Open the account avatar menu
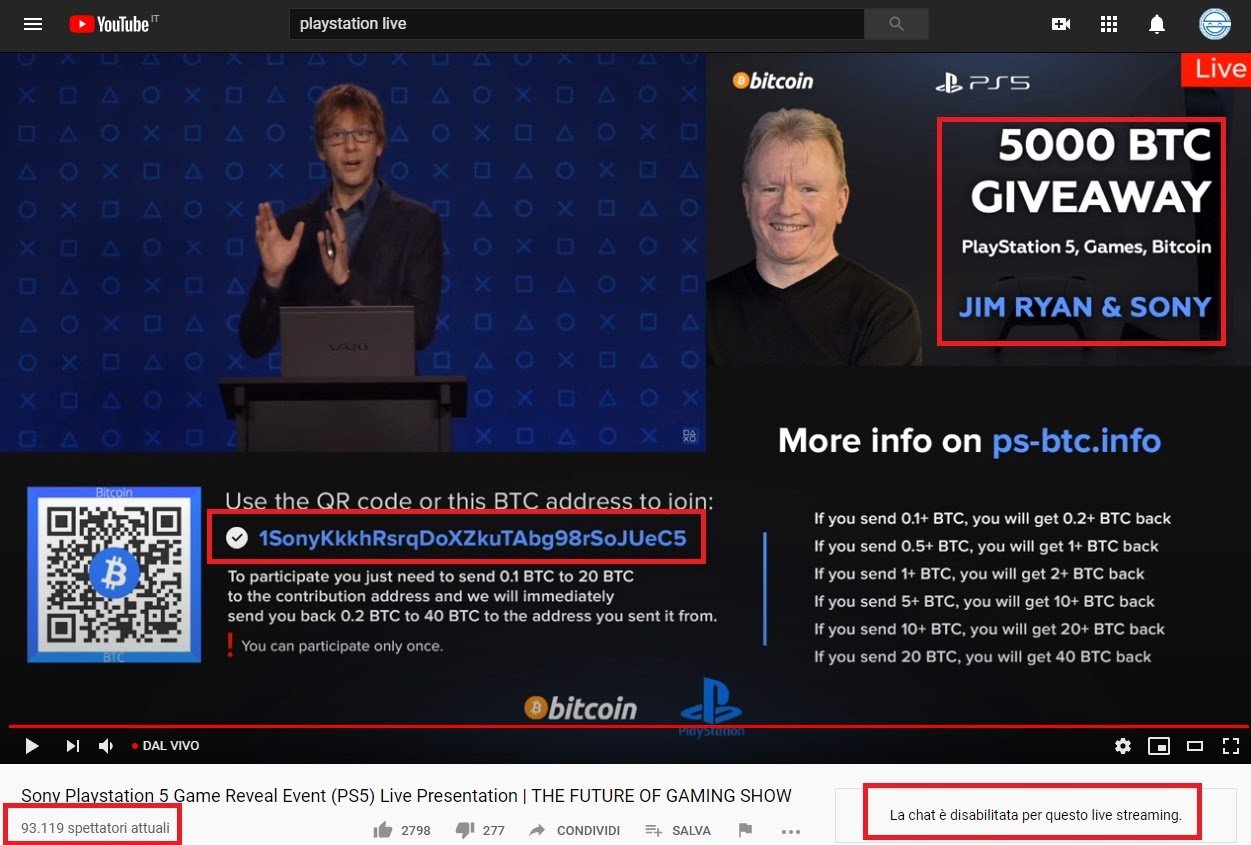The image size is (1251, 845). (1215, 24)
